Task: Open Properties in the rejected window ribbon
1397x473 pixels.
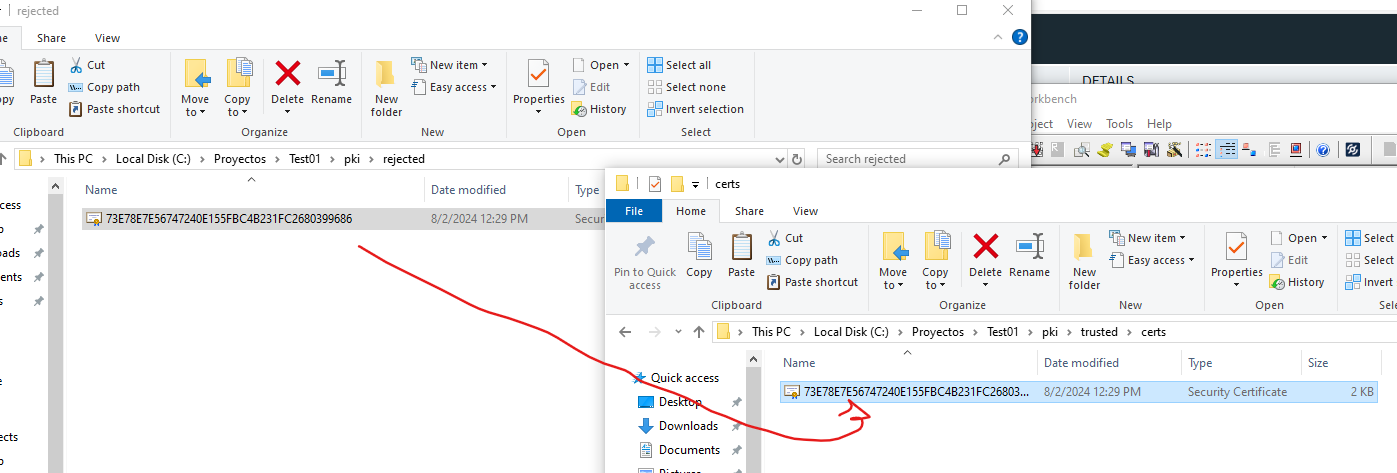Action: click(539, 88)
